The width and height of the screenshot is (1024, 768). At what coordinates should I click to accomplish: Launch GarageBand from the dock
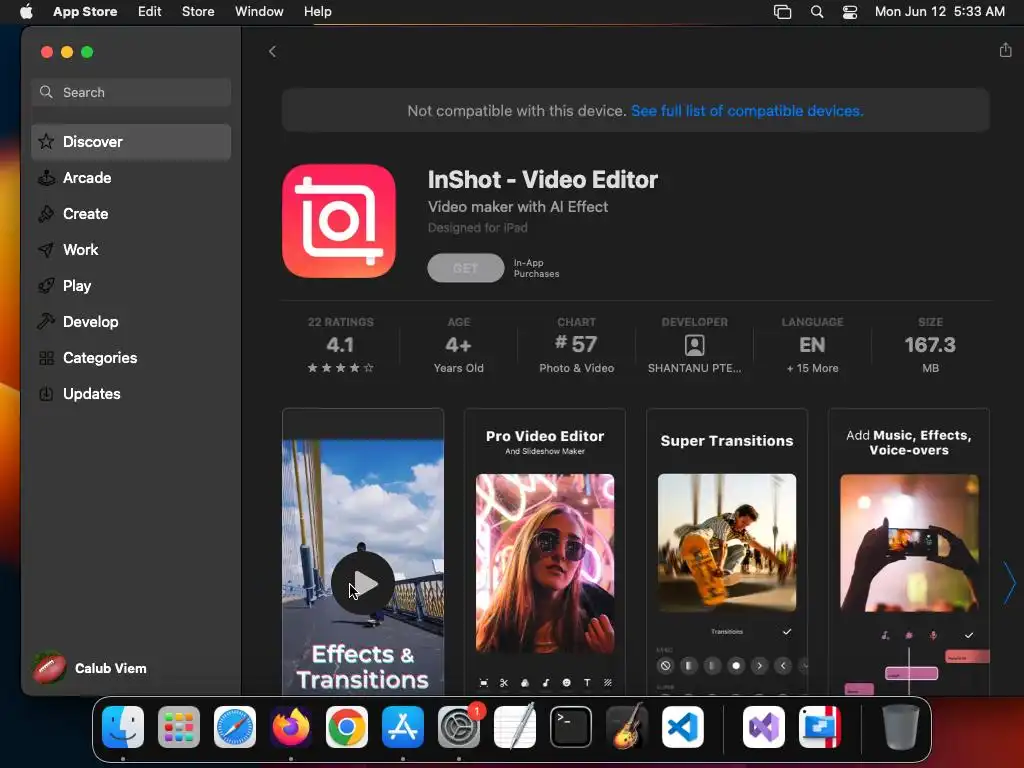(x=627, y=727)
